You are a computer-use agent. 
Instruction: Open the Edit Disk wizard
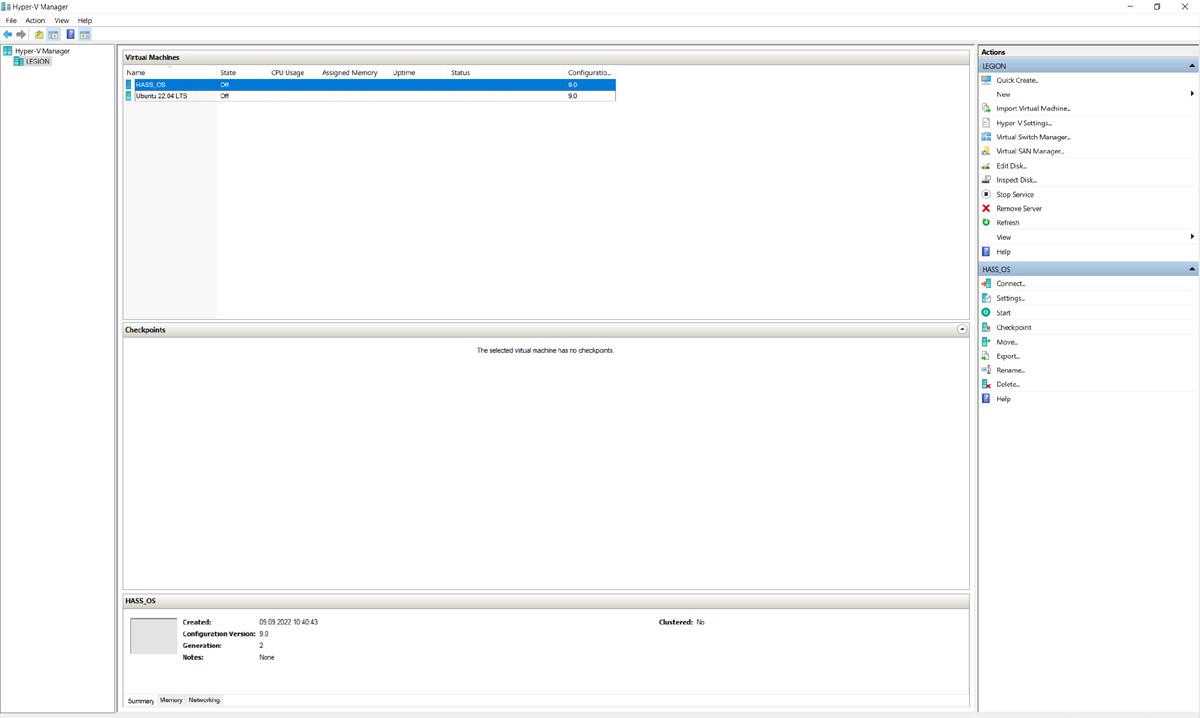coord(1011,166)
